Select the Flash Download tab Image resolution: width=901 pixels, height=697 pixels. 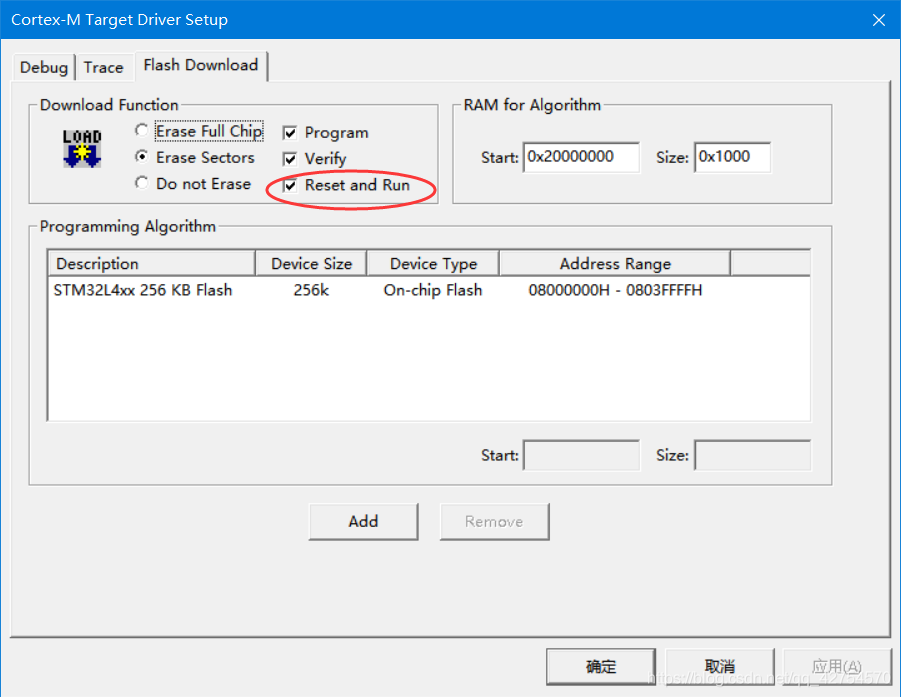click(x=201, y=66)
